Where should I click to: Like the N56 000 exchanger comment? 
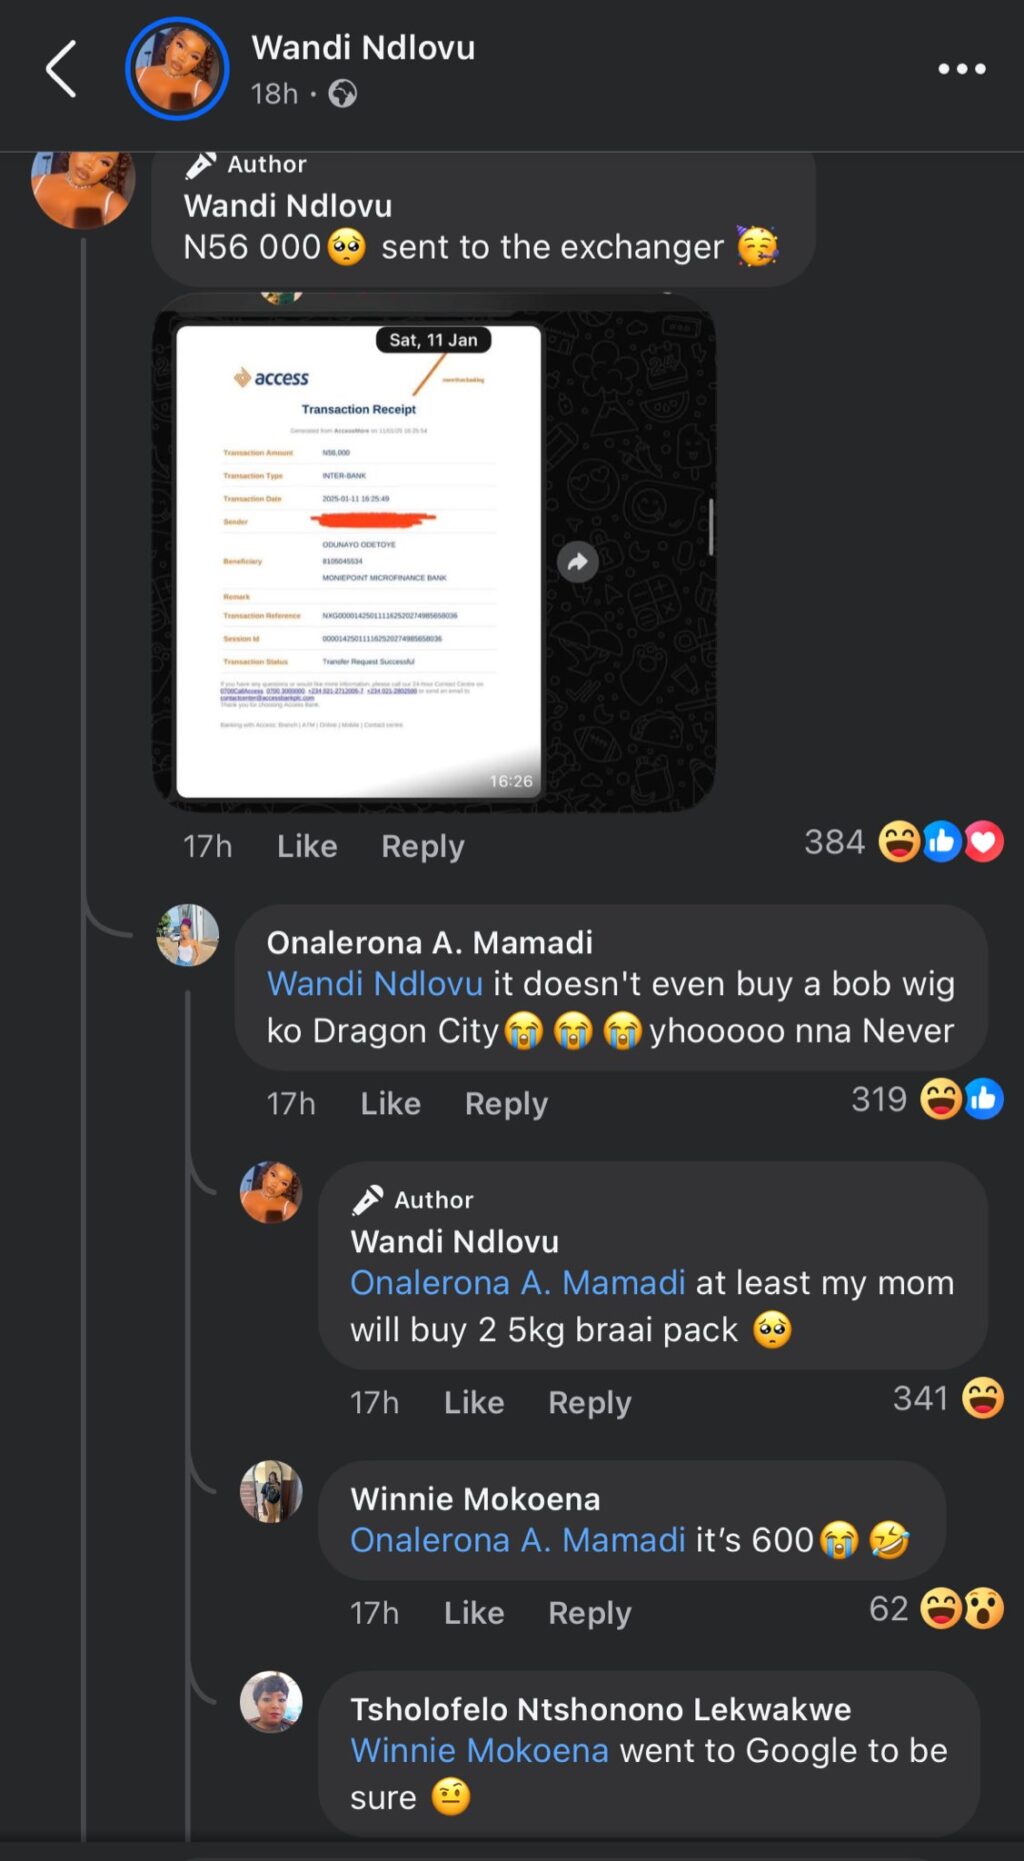pyautogui.click(x=307, y=846)
